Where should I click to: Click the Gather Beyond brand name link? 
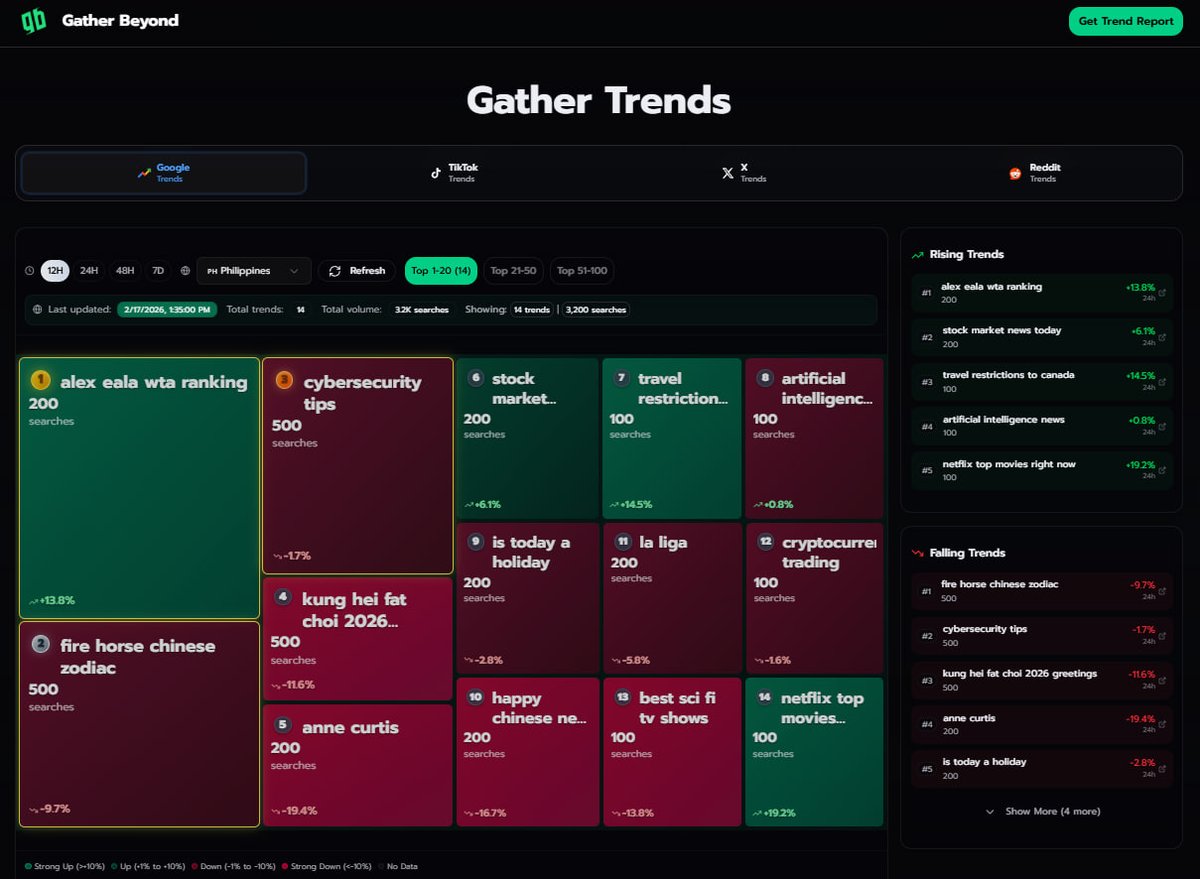[120, 21]
